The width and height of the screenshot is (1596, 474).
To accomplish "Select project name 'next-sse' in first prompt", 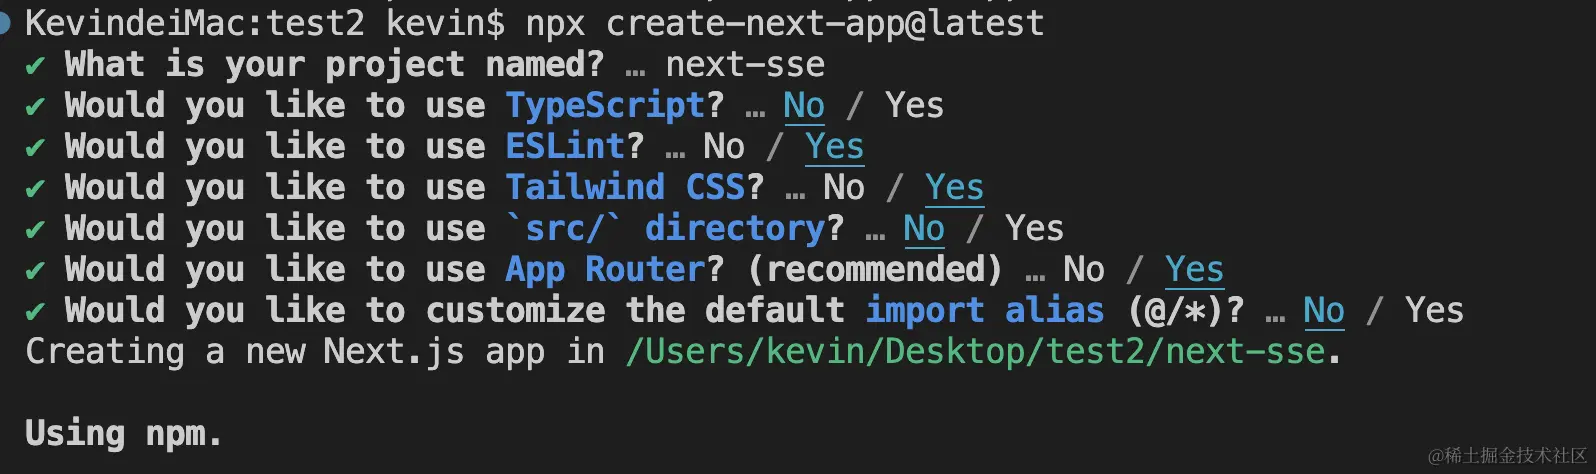I will click(745, 64).
